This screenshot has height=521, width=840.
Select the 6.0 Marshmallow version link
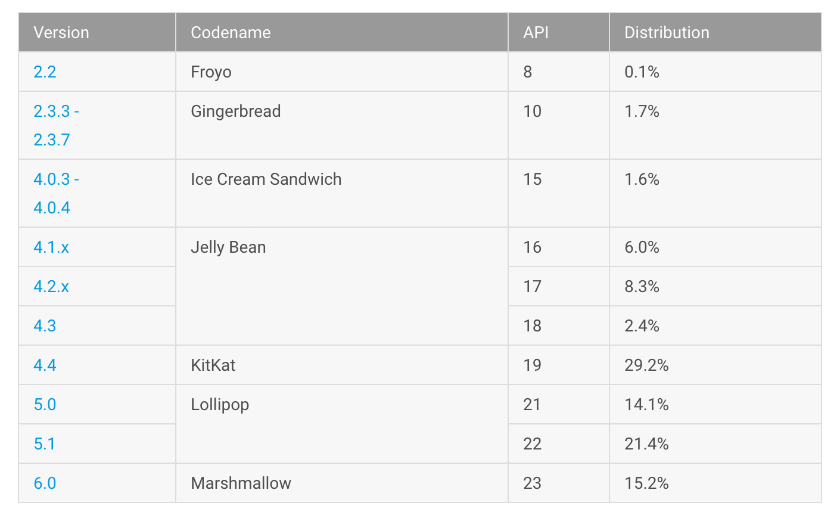[x=45, y=483]
